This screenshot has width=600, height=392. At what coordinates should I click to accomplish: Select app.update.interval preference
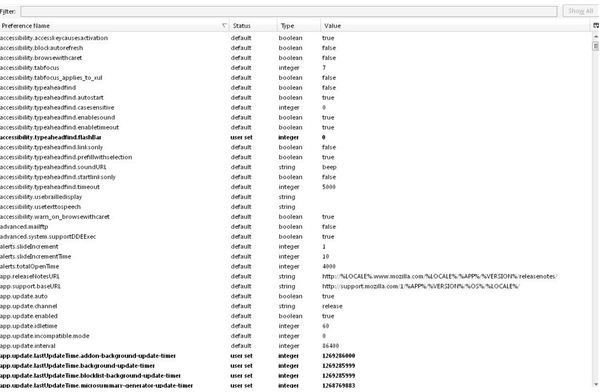click(296, 346)
